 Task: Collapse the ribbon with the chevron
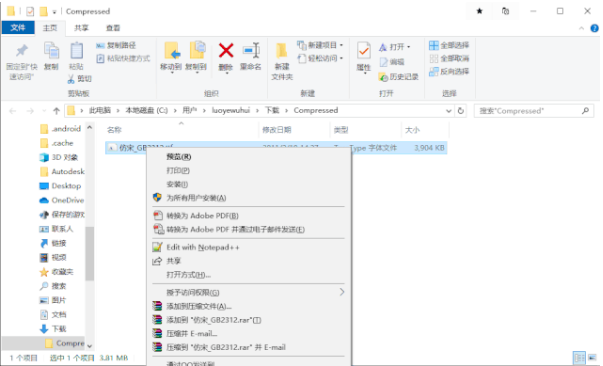click(581, 28)
